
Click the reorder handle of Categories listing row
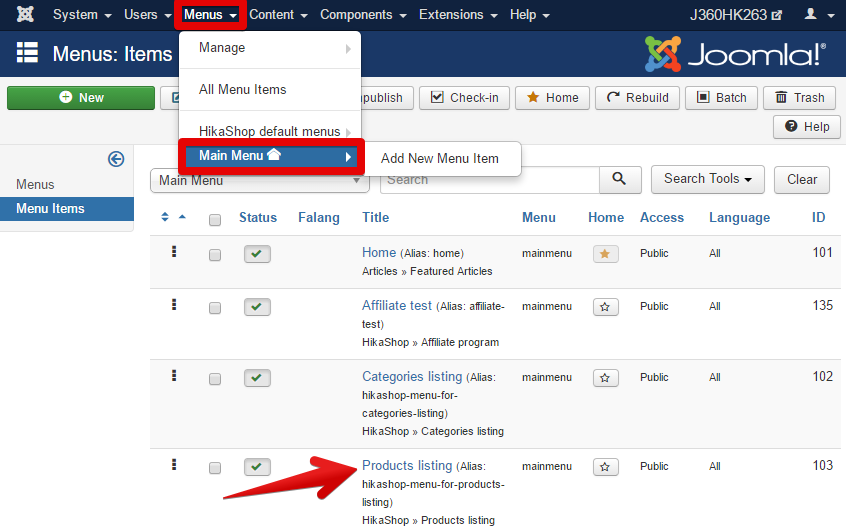click(174, 376)
